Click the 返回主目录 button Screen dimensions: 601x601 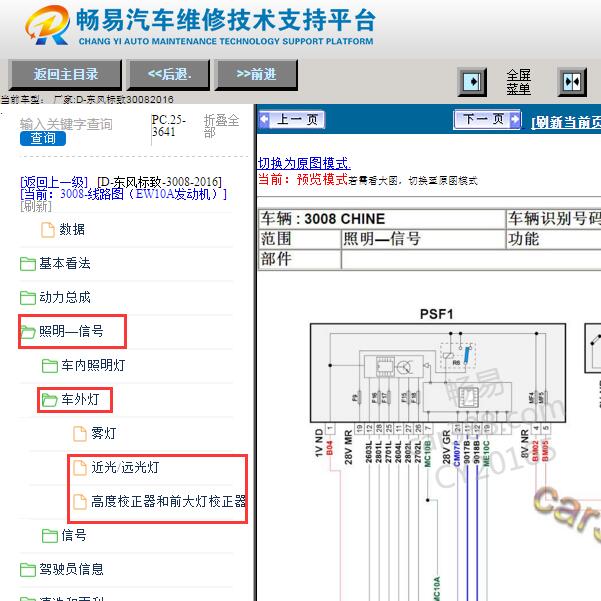65,74
